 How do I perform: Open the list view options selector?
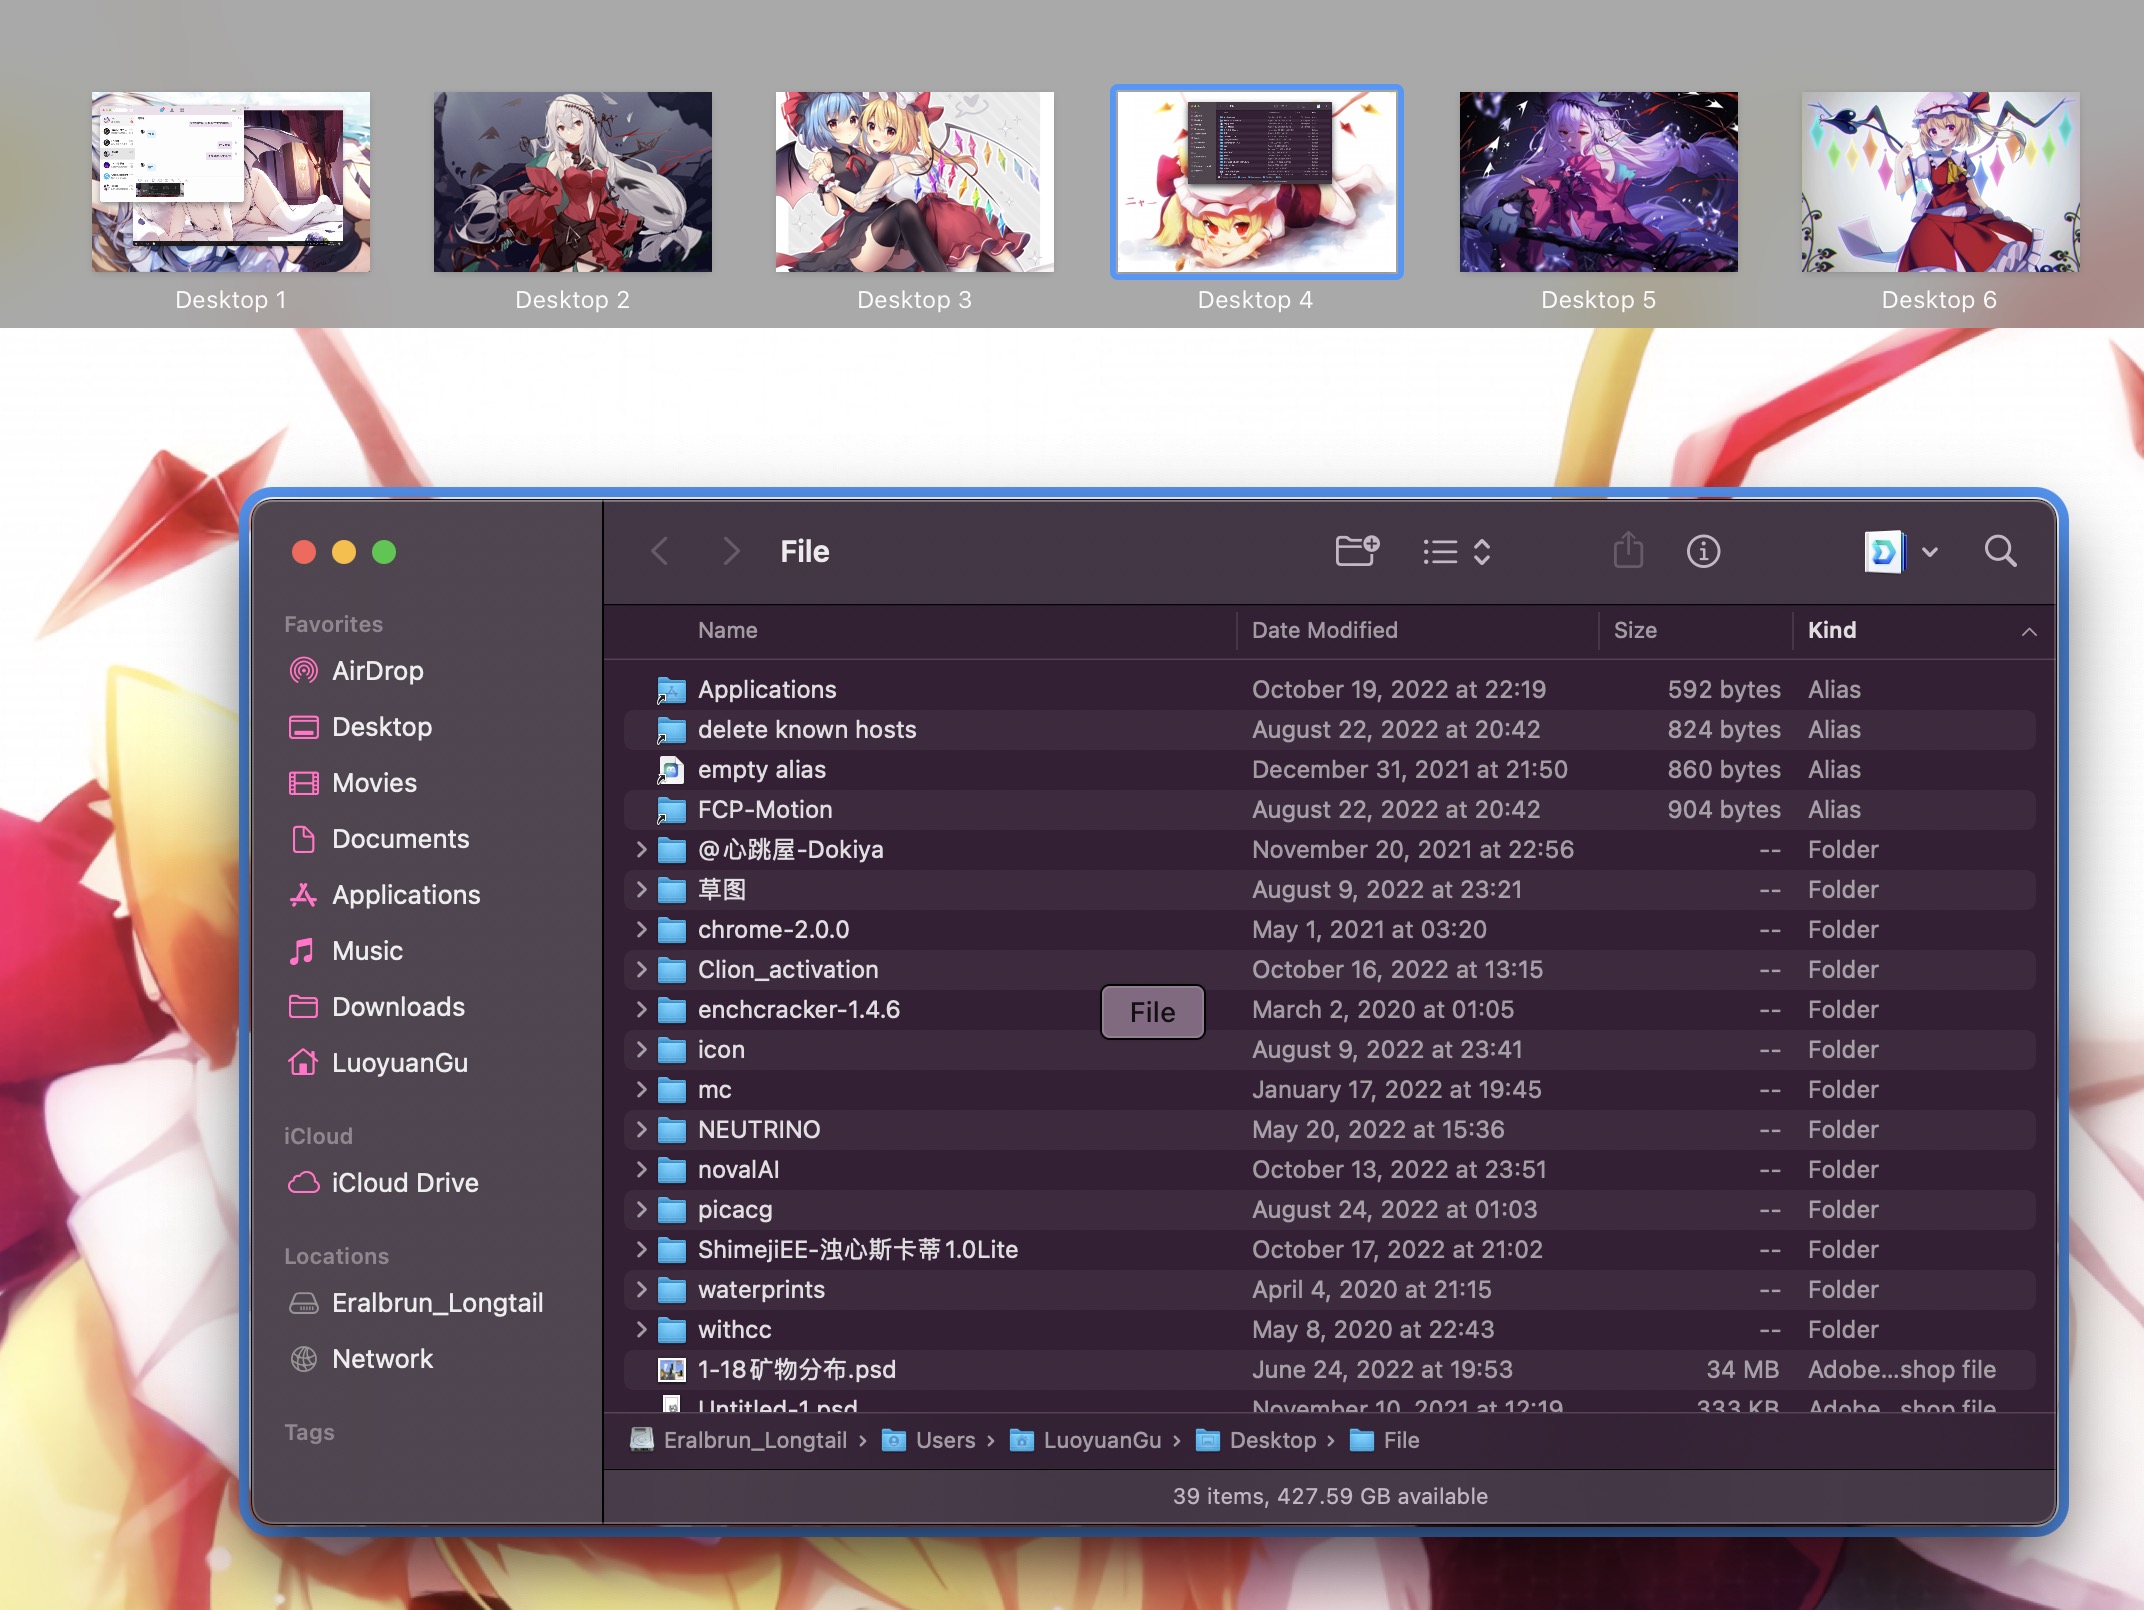(x=1457, y=551)
